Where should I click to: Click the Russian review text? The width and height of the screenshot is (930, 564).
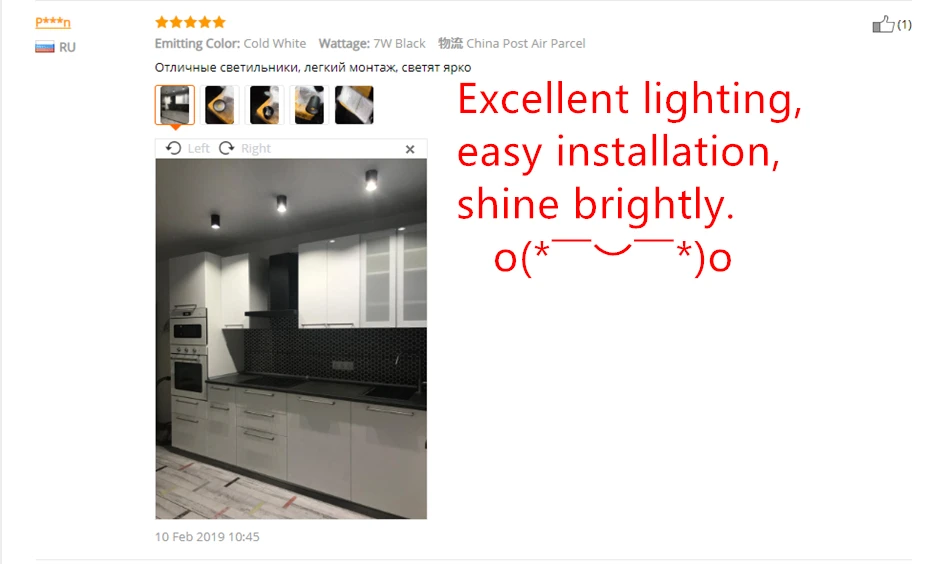click(313, 68)
